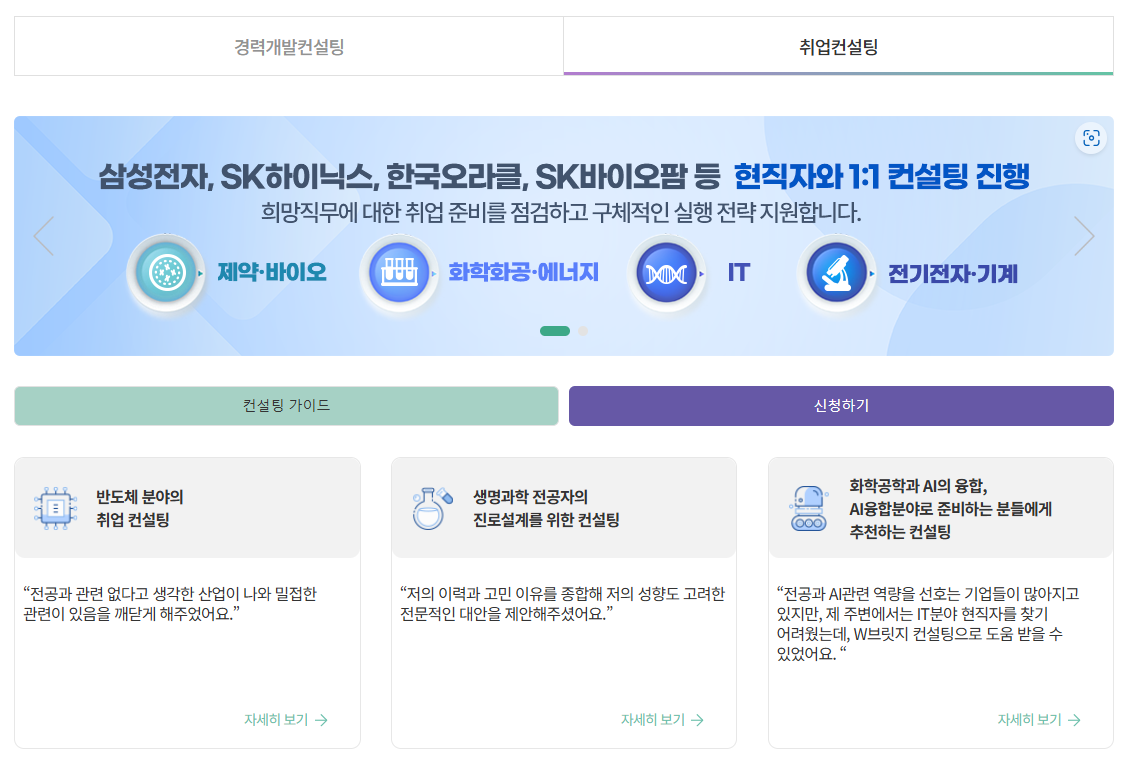
Task: Click the 생명과학 전공자의 진로설계 heading
Action: [x=547, y=508]
